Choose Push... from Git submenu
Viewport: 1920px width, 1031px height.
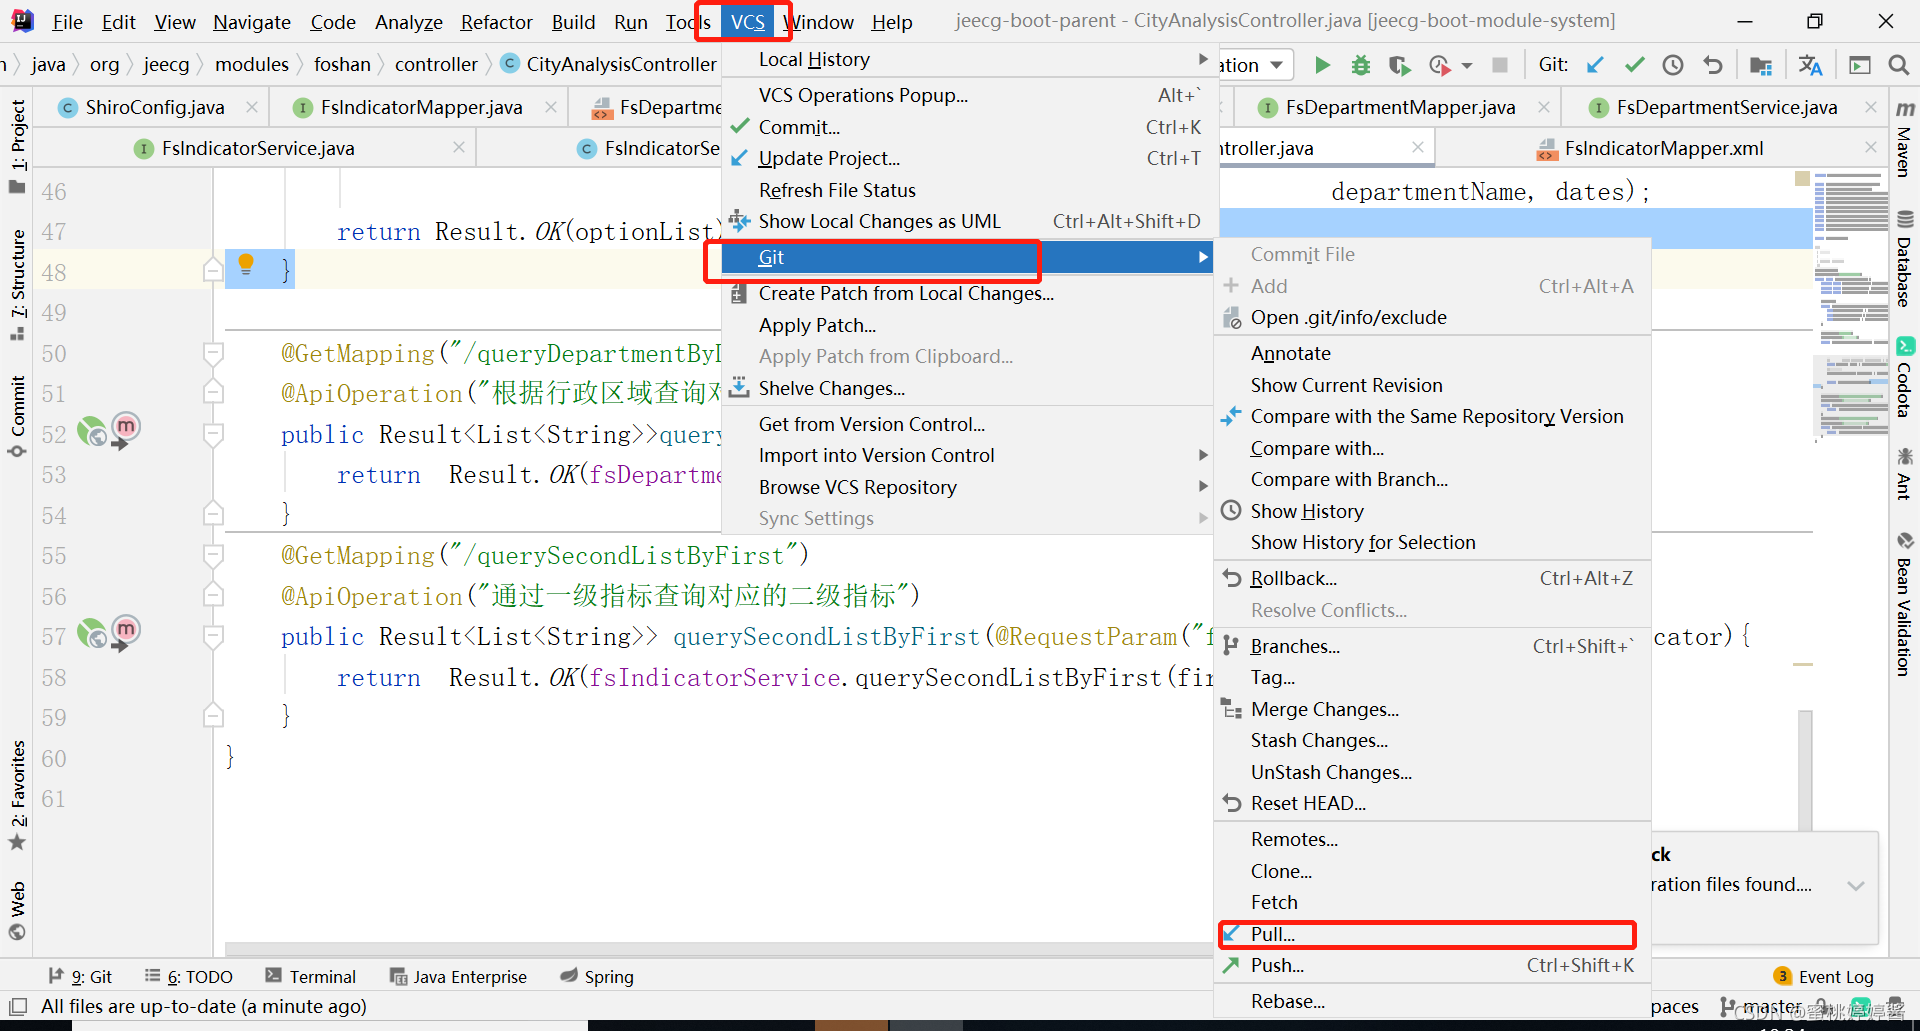pos(1432,965)
